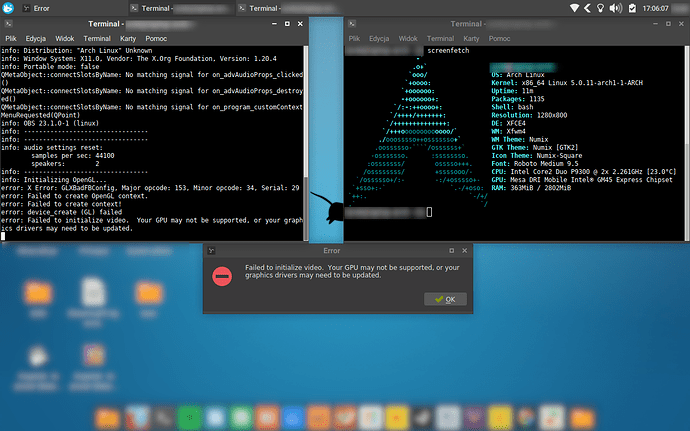Open Terminal menu in the left terminal window
Viewport: 690px width, 431px height.
coord(99,37)
